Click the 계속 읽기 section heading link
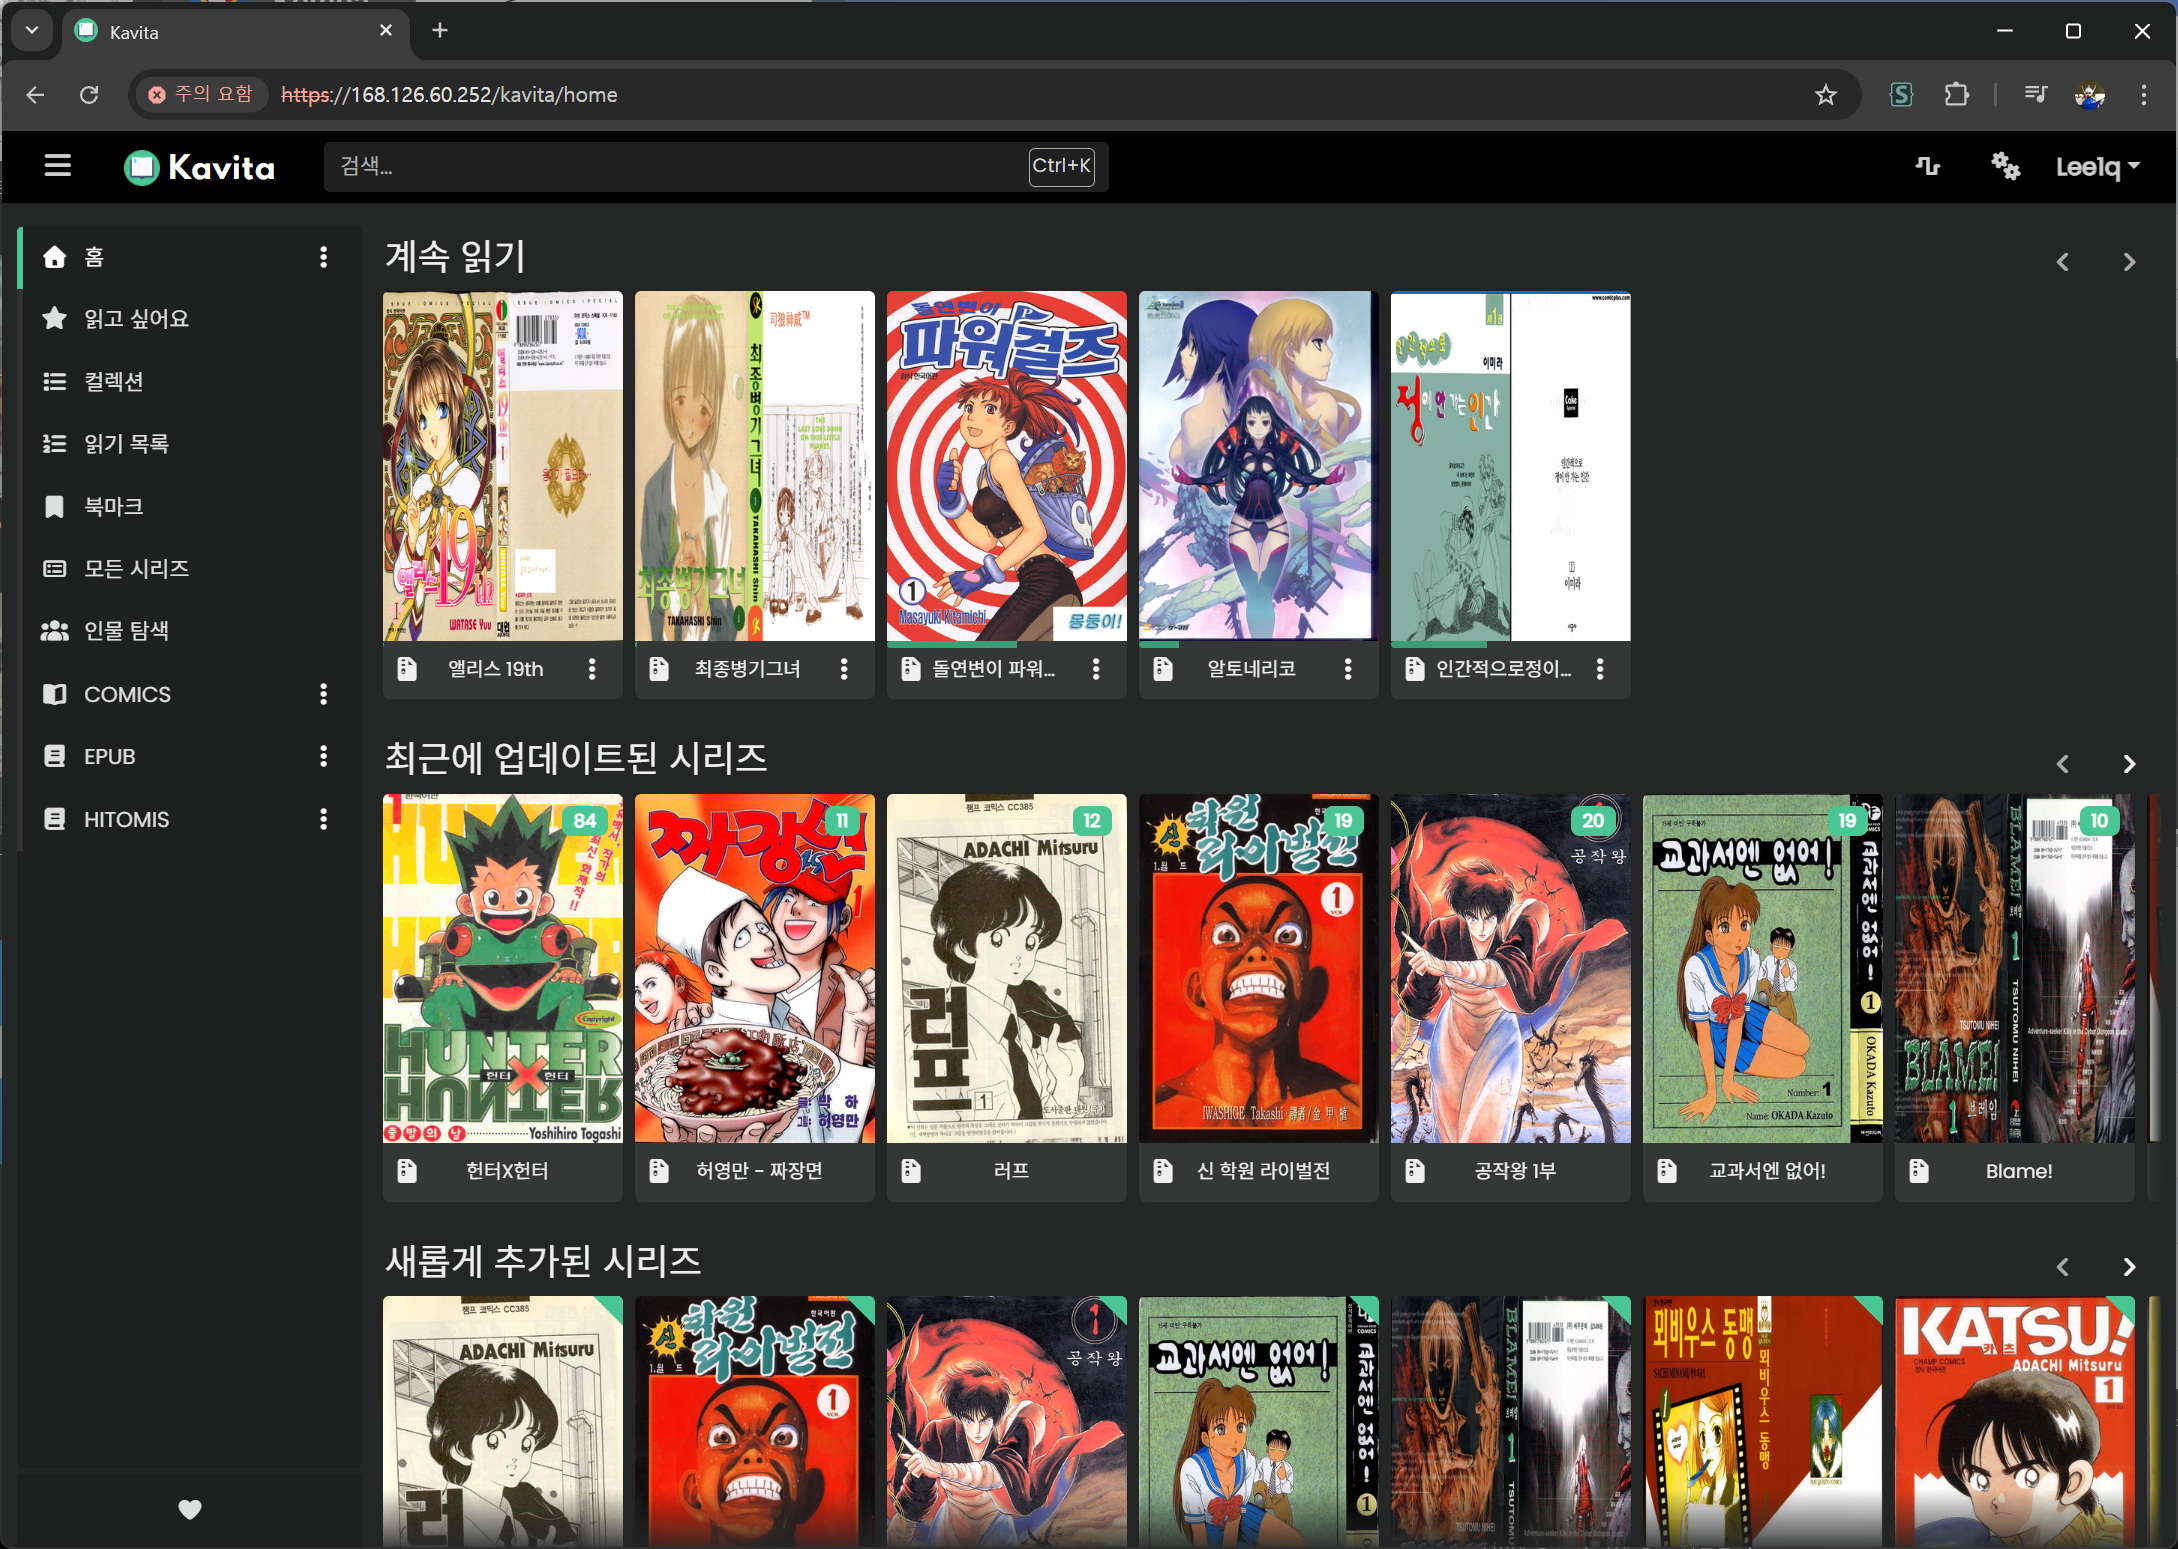2178x1549 pixels. pyautogui.click(x=455, y=257)
